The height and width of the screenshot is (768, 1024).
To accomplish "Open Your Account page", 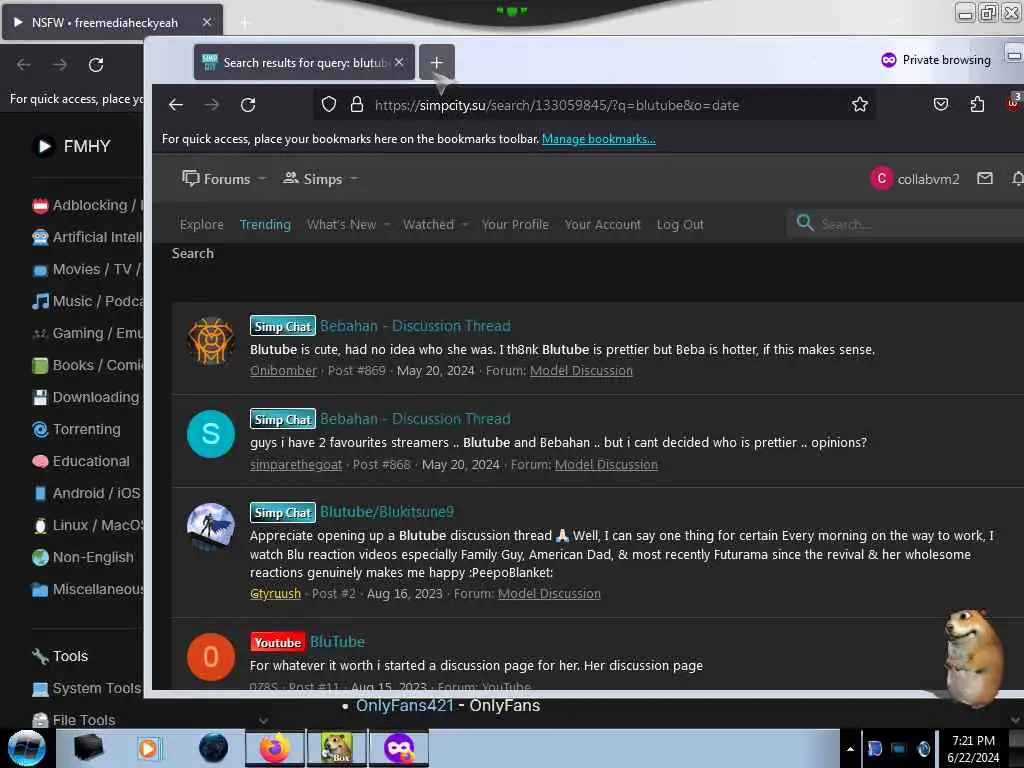I will click(x=602, y=224).
